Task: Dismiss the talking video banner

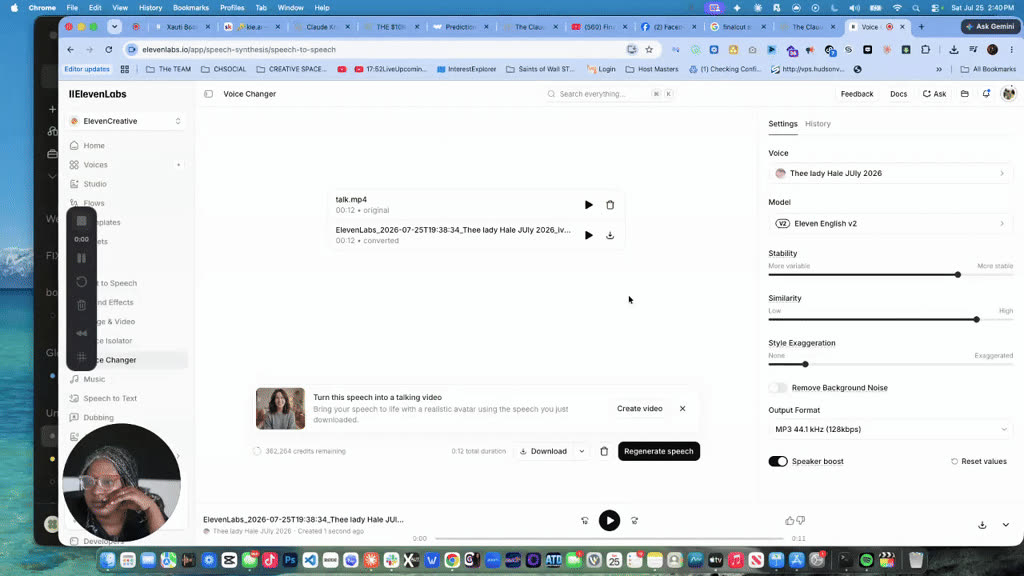Action: pos(682,409)
